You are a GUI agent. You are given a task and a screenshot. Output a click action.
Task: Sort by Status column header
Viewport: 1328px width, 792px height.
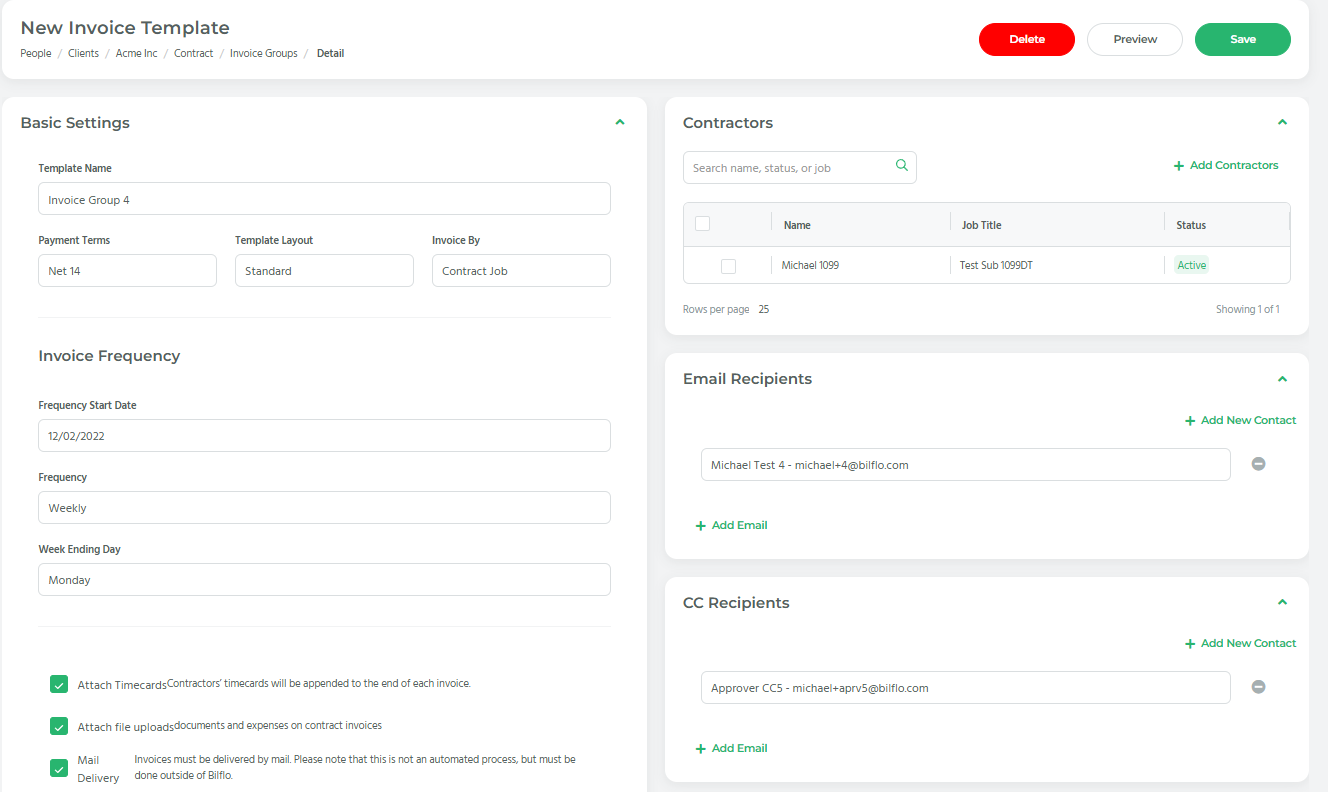coord(1191,225)
